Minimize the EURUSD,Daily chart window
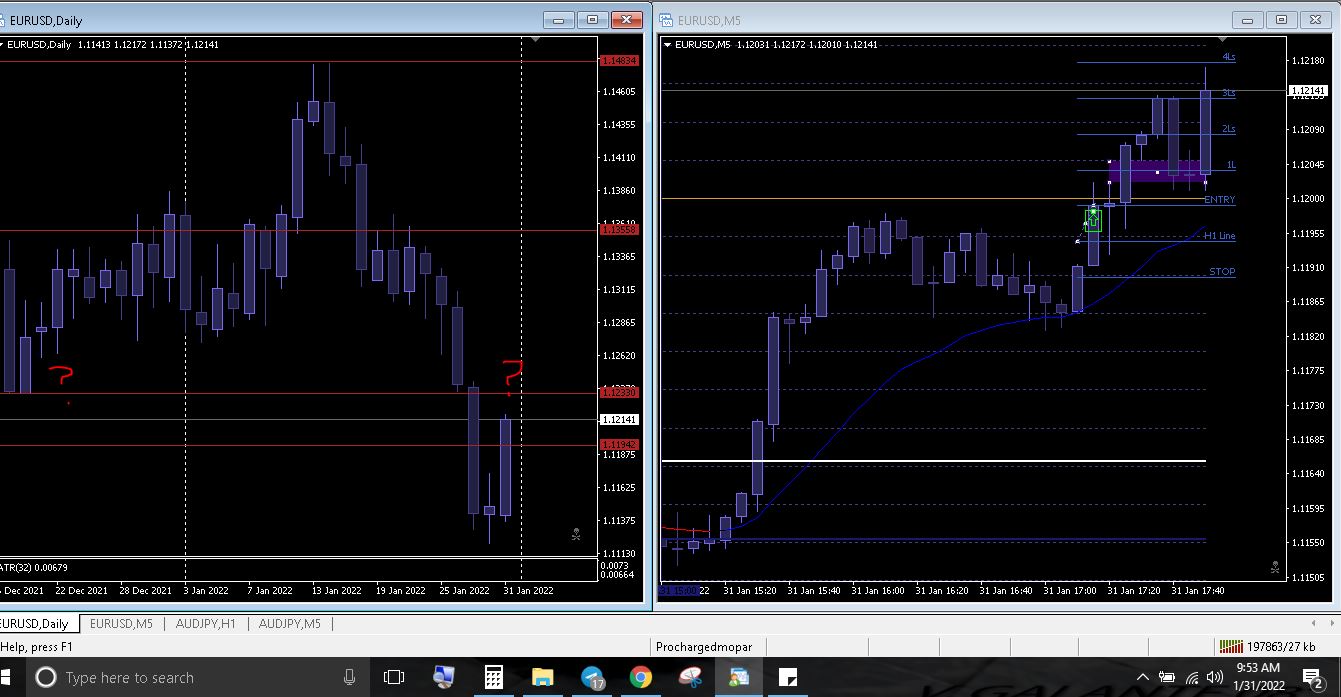Viewport: 1341px width, 697px height. tap(558, 19)
